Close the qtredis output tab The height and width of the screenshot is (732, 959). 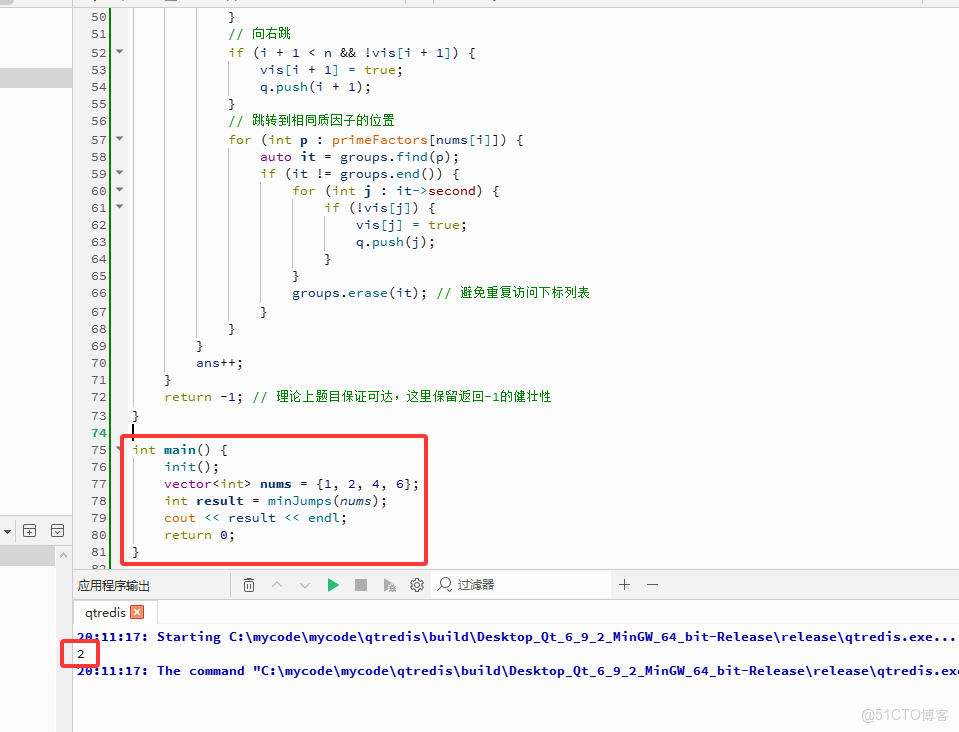(x=138, y=612)
